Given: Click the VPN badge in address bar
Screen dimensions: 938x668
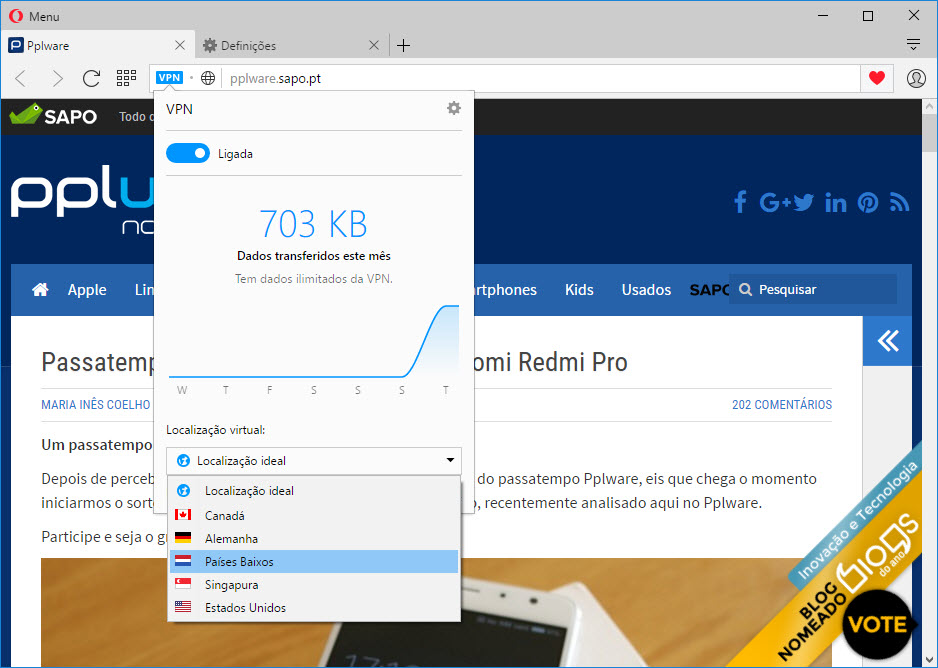Looking at the screenshot, I should click(169, 78).
